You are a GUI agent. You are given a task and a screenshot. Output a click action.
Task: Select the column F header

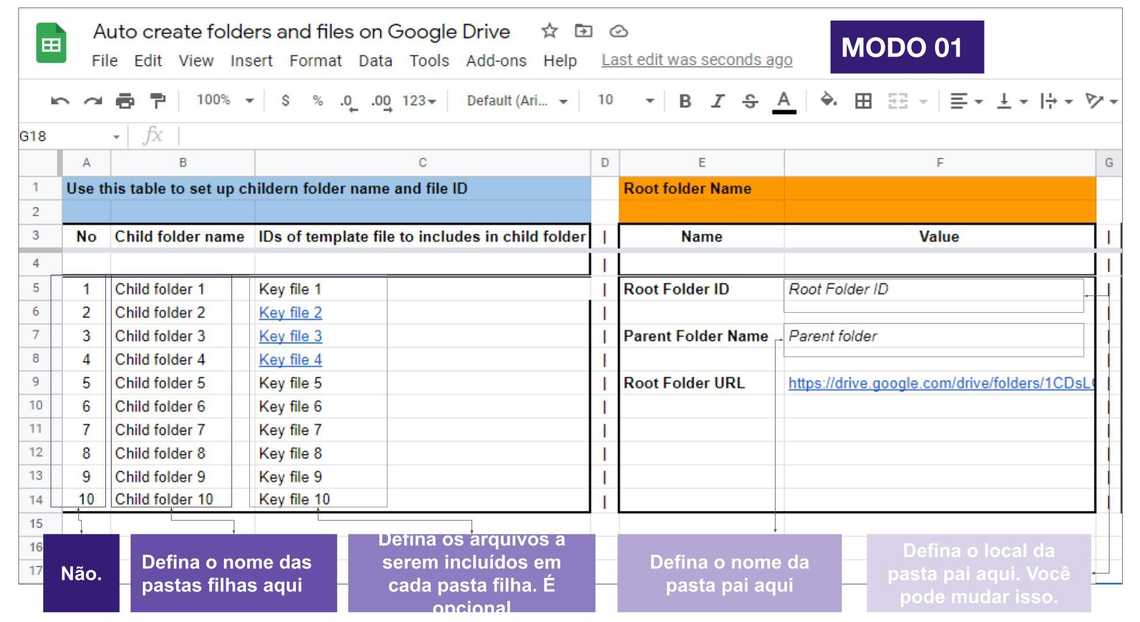point(940,163)
